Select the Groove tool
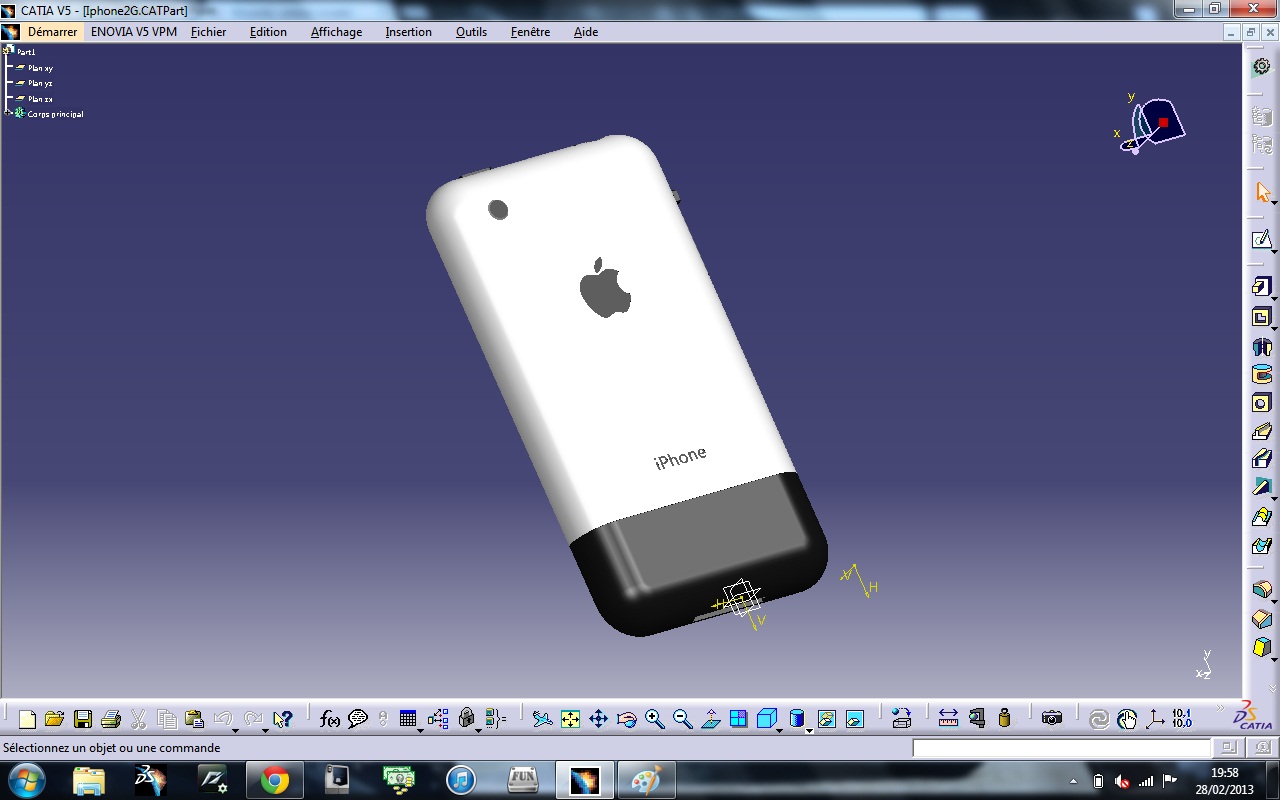This screenshot has width=1280, height=800. [x=1261, y=375]
